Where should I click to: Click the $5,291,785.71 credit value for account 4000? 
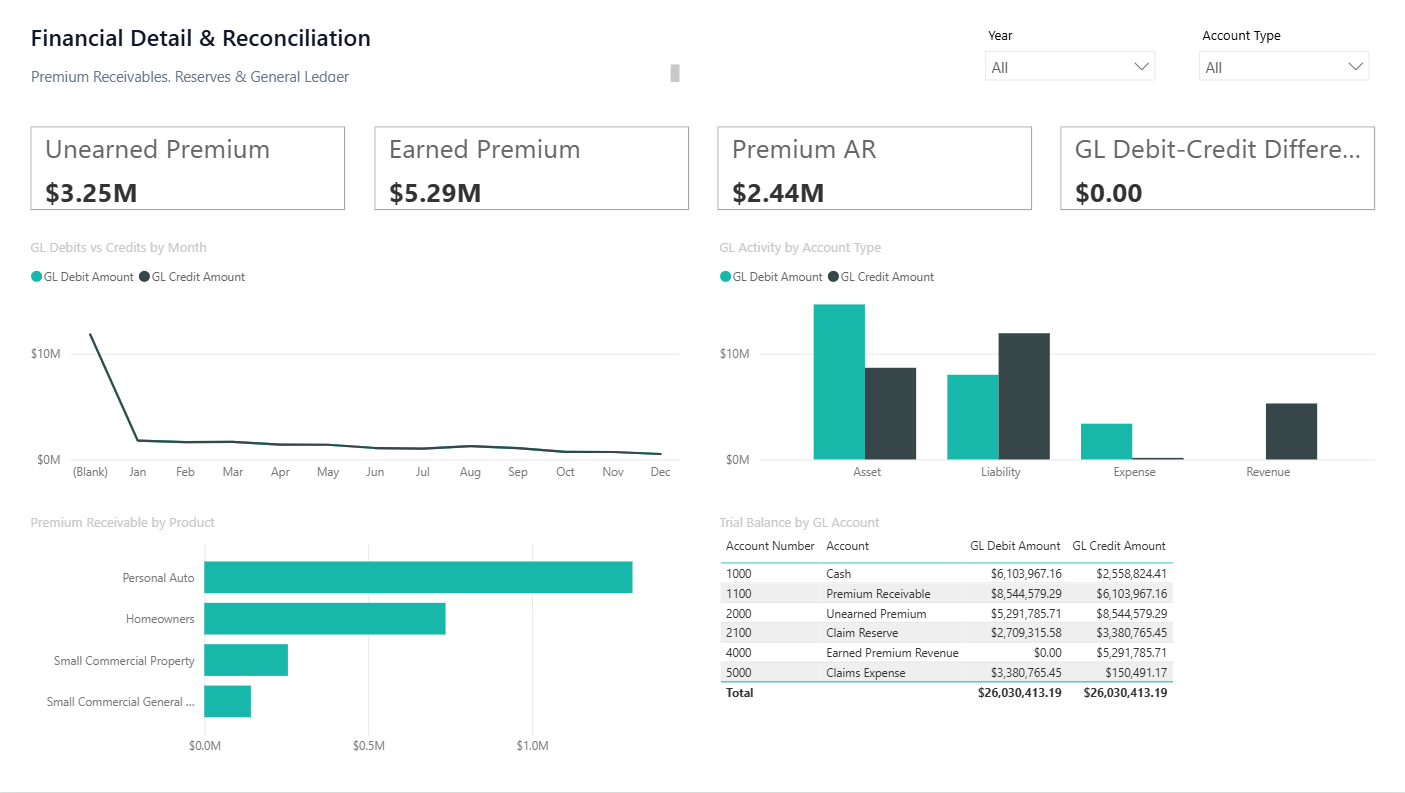click(1131, 653)
